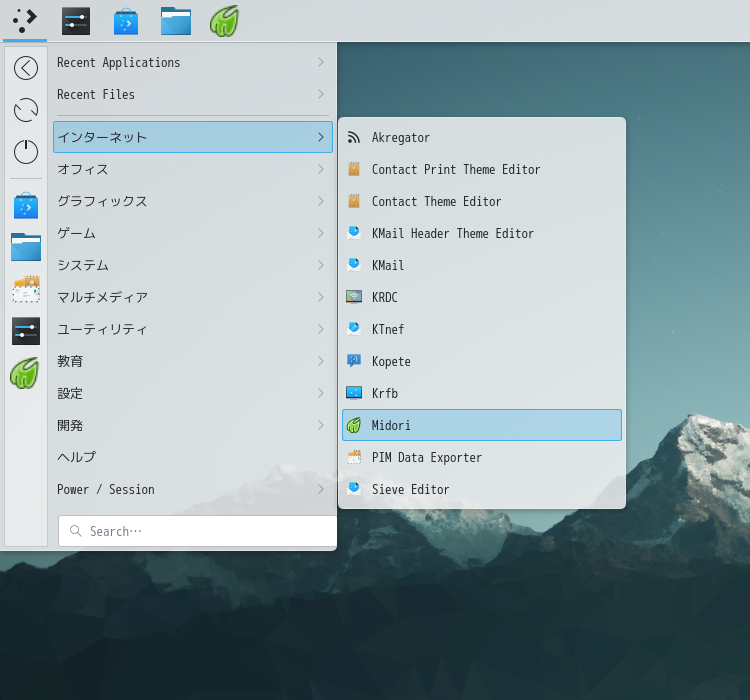Click the log out arrow icon in sidebar
Screen dimensions: 750x700
(26, 68)
